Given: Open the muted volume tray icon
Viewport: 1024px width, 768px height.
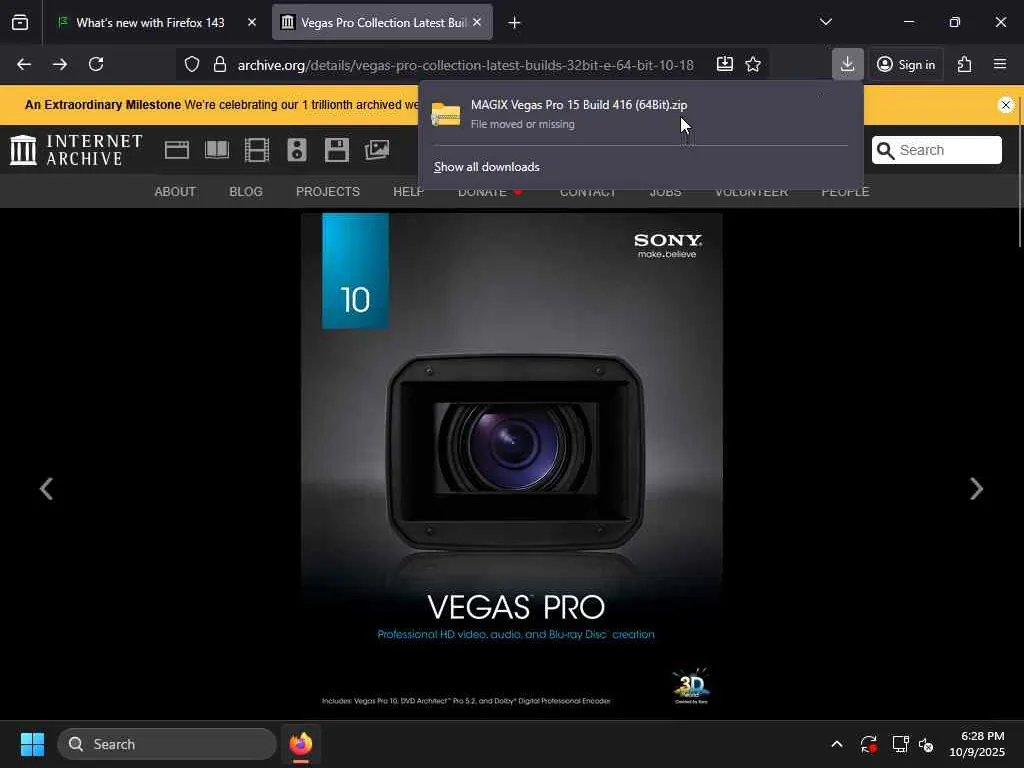Looking at the screenshot, I should click(926, 744).
